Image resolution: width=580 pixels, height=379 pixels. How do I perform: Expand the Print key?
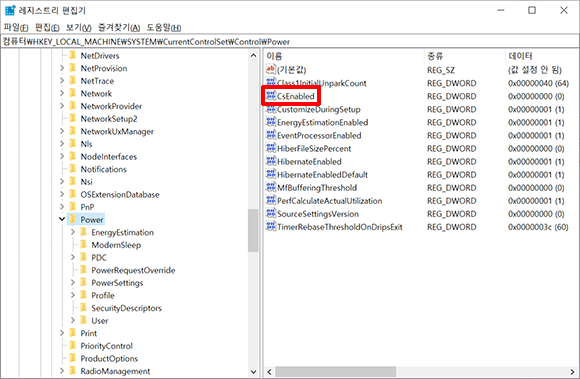62,333
